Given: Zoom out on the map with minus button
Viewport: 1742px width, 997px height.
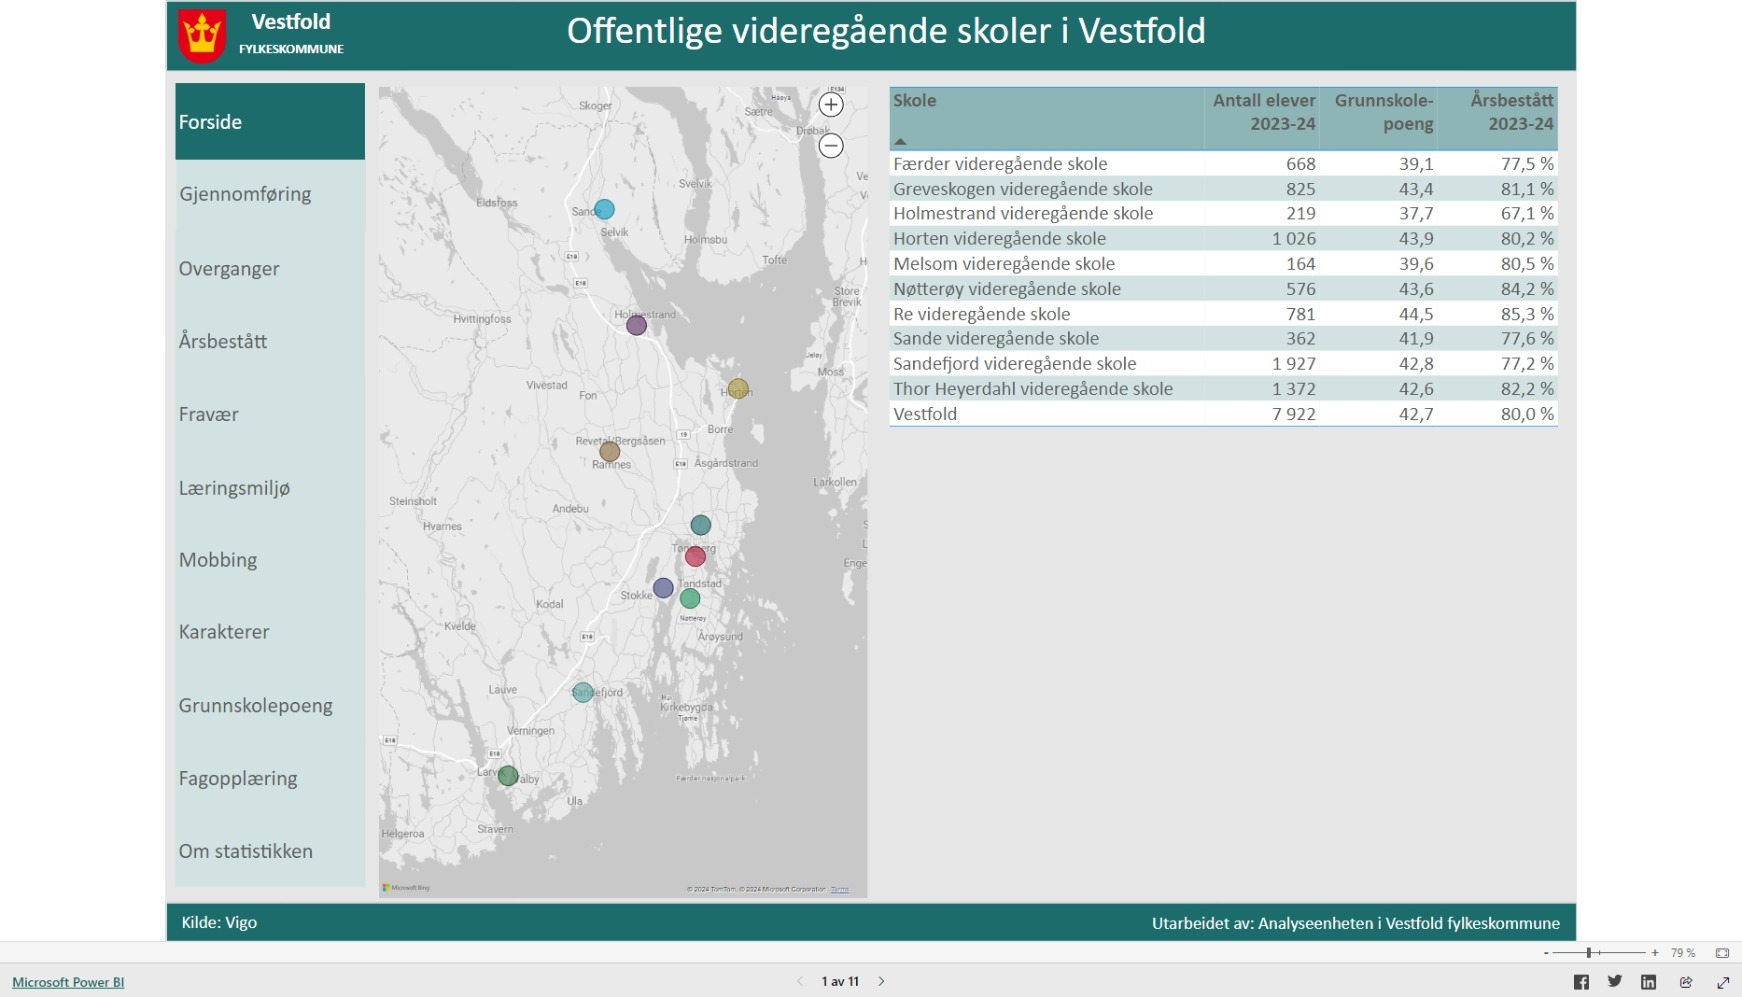Looking at the screenshot, I should 831,146.
